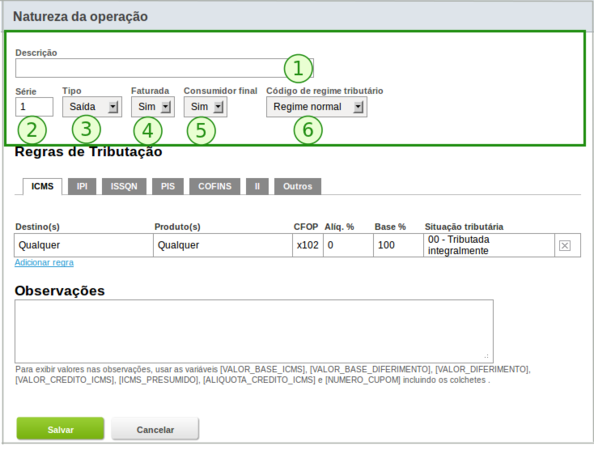Open the Tipo dropdown showing Saída
Image resolution: width=594 pixels, height=450 pixels.
[92, 107]
